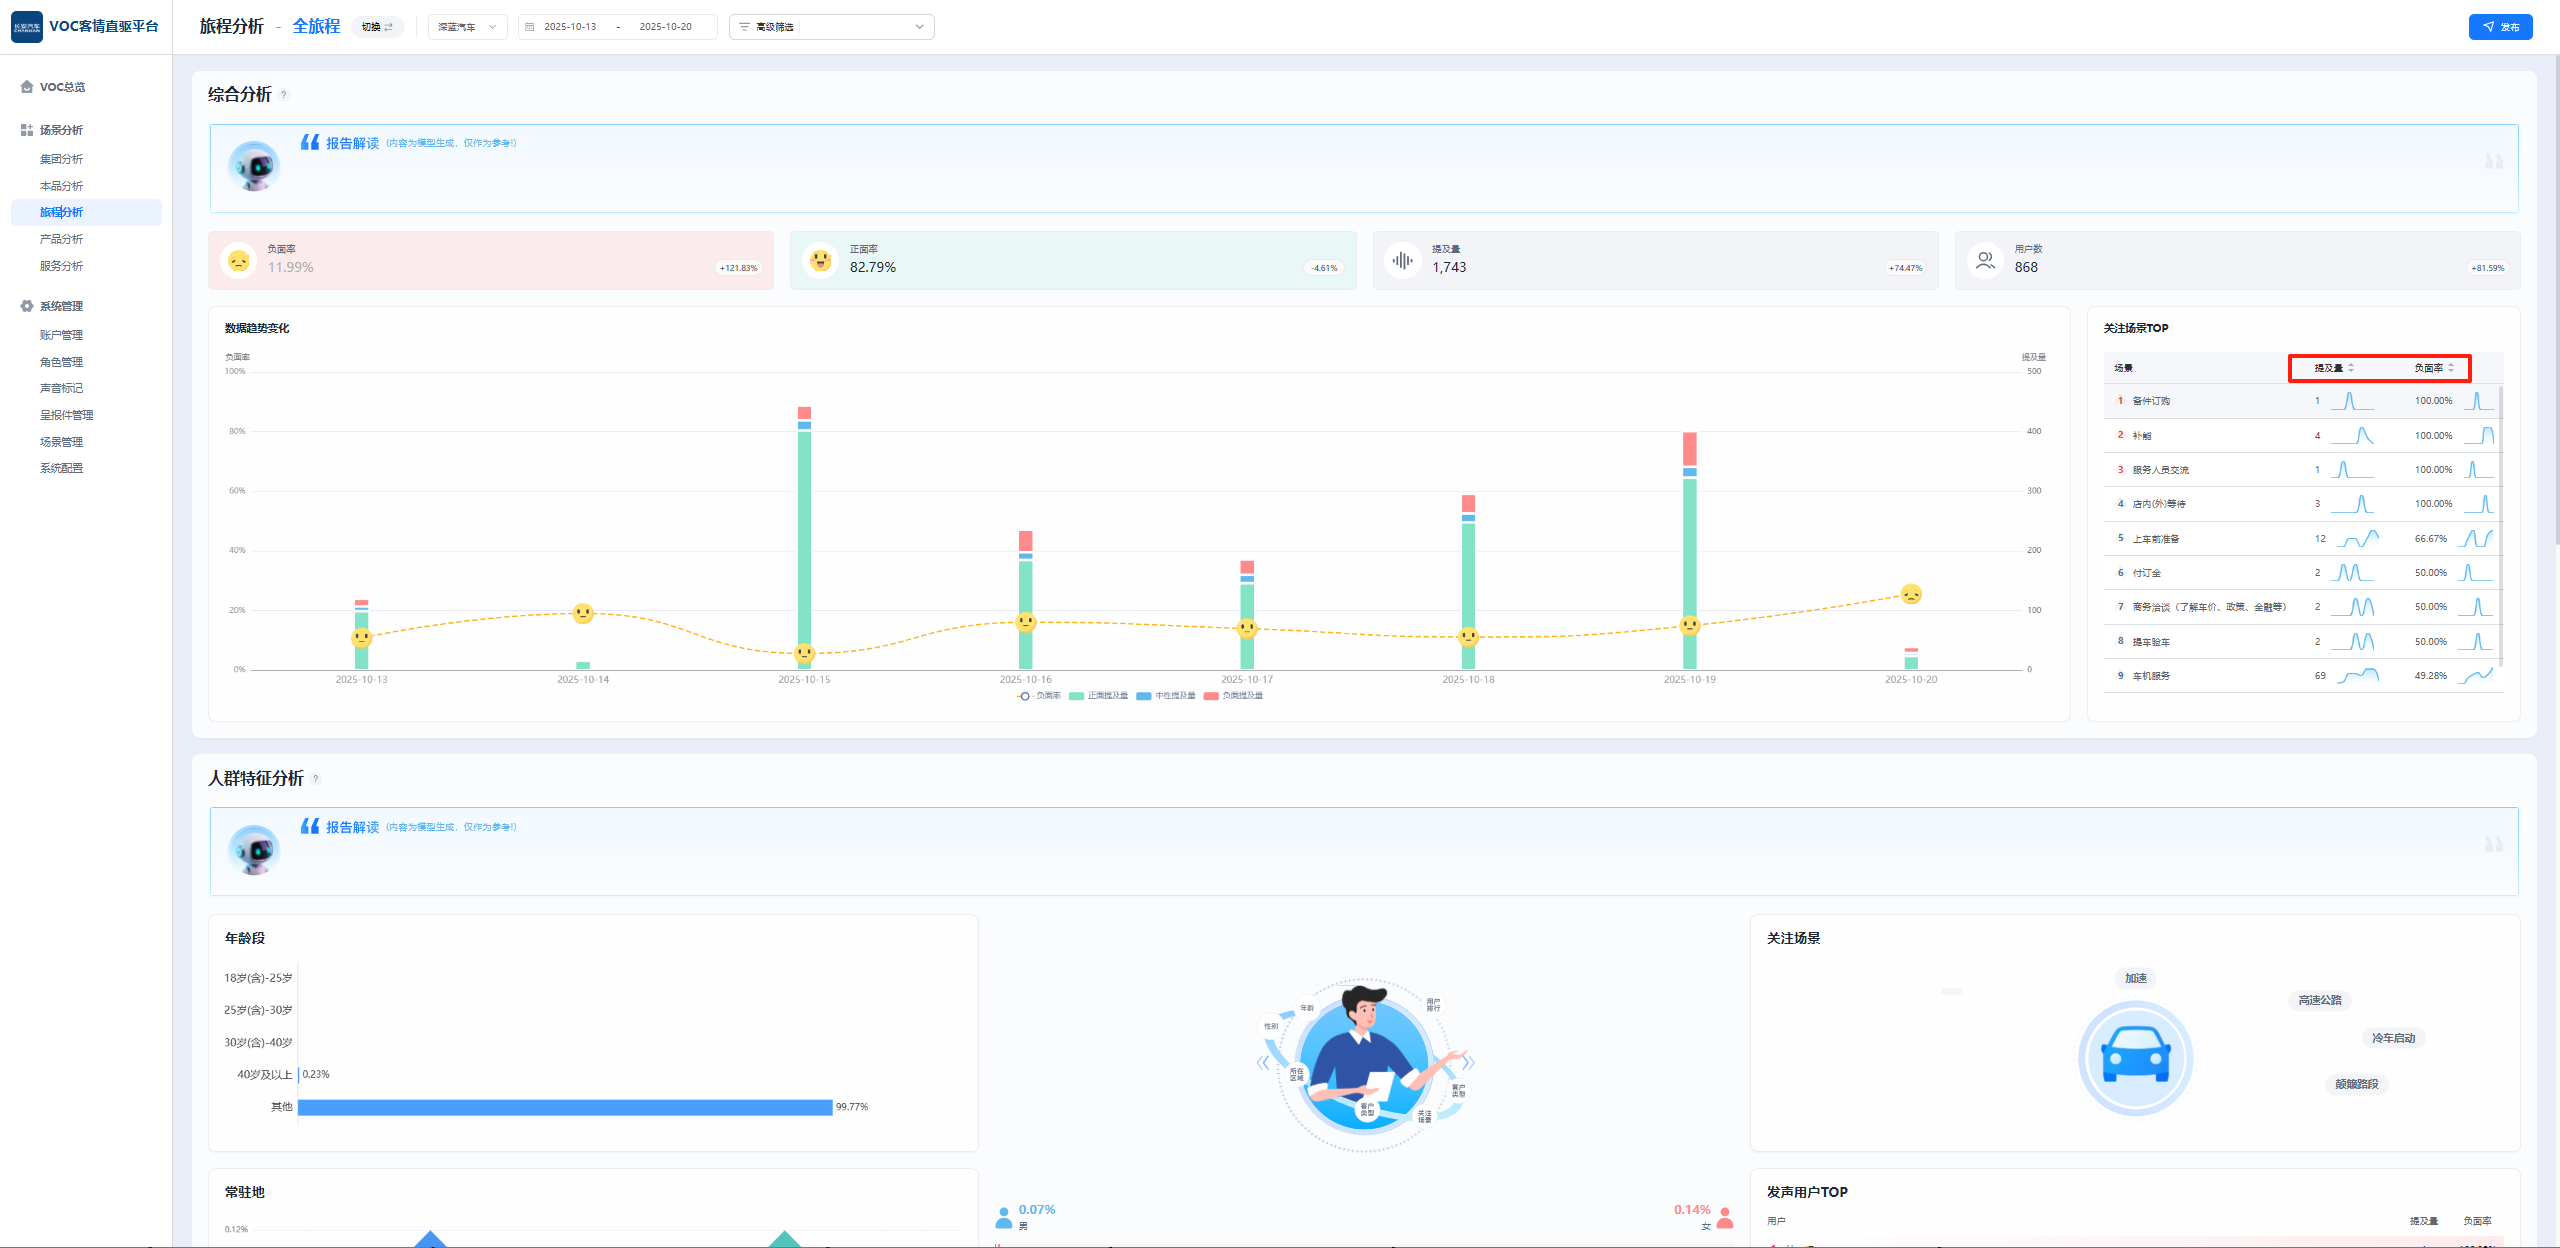Click the 切换 journey switch button
The width and height of the screenshot is (2560, 1248).
(377, 27)
